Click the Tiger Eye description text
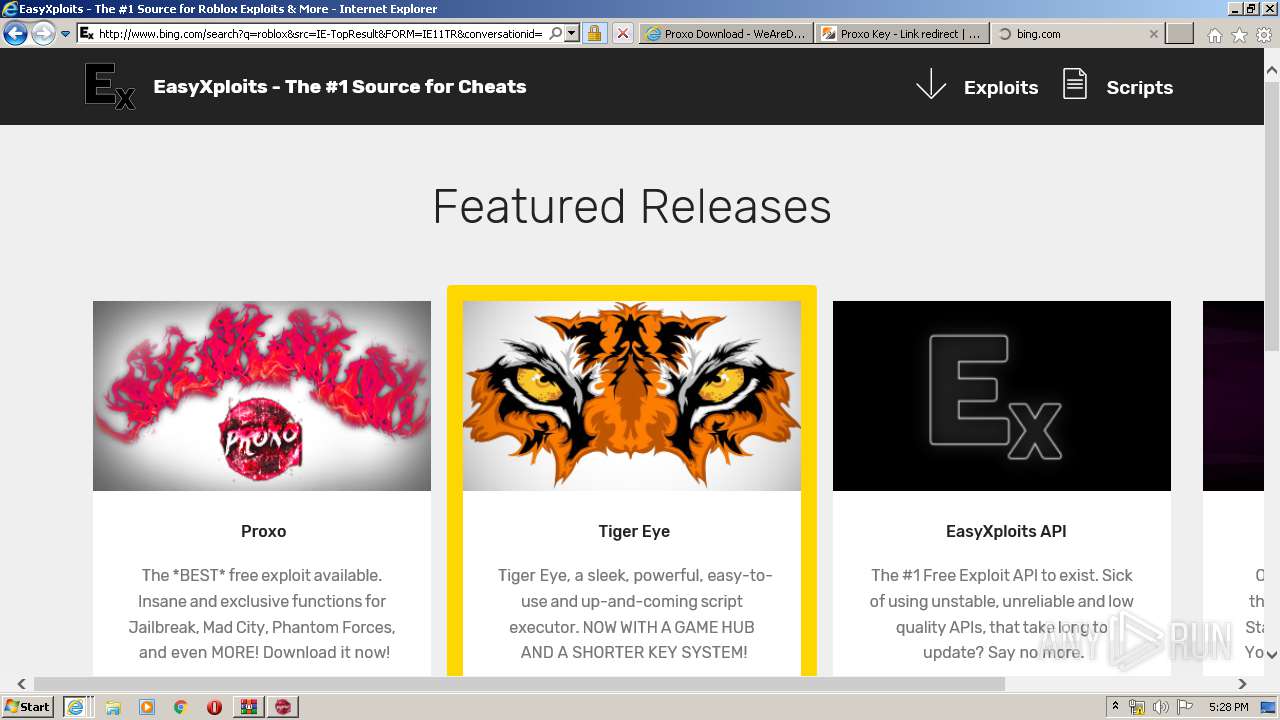 click(x=635, y=614)
